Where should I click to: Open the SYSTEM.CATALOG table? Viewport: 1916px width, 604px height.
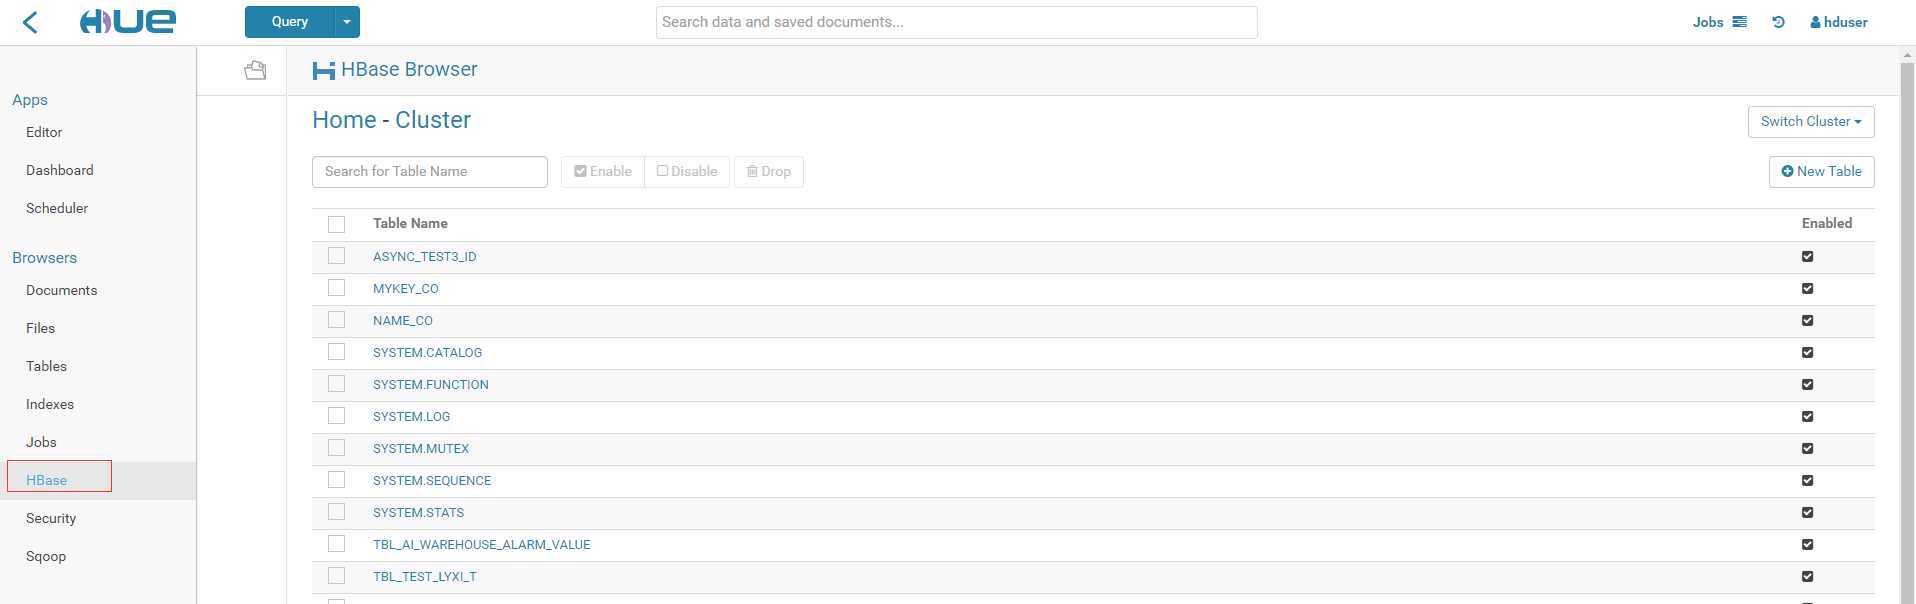427,353
